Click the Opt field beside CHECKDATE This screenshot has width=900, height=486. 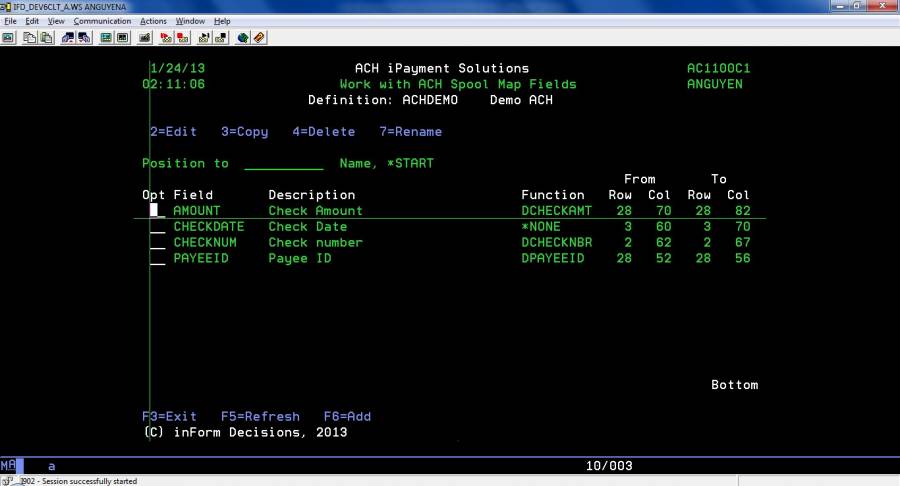157,227
